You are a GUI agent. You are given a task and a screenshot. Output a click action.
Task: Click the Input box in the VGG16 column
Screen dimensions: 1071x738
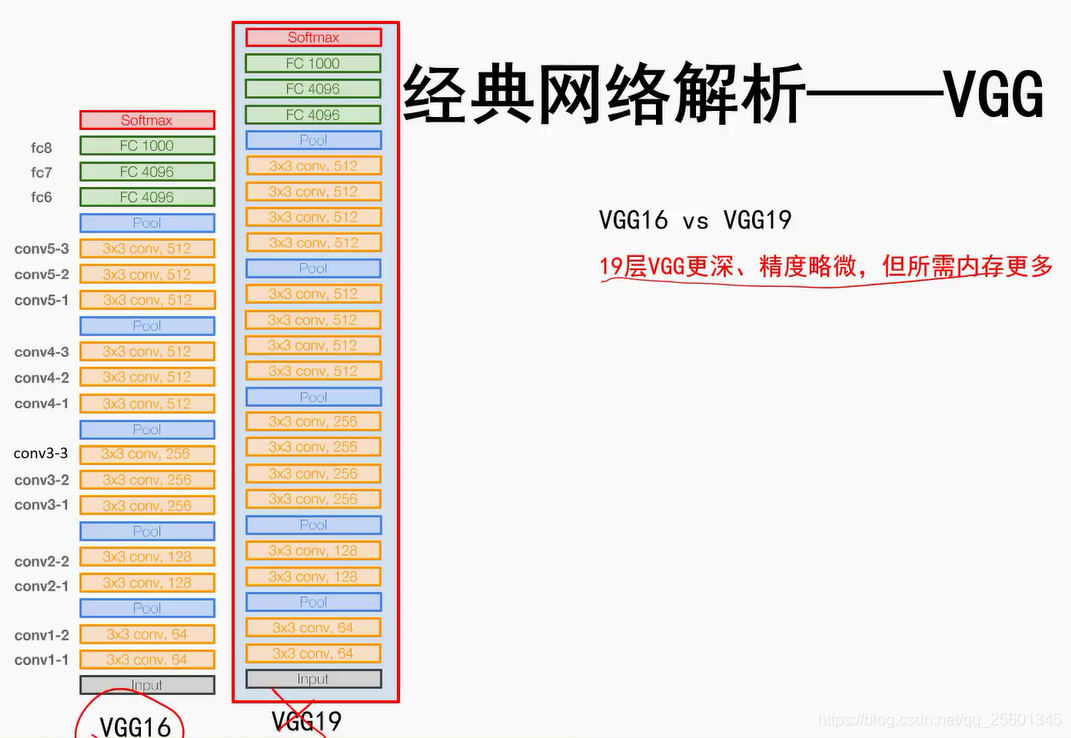point(147,685)
